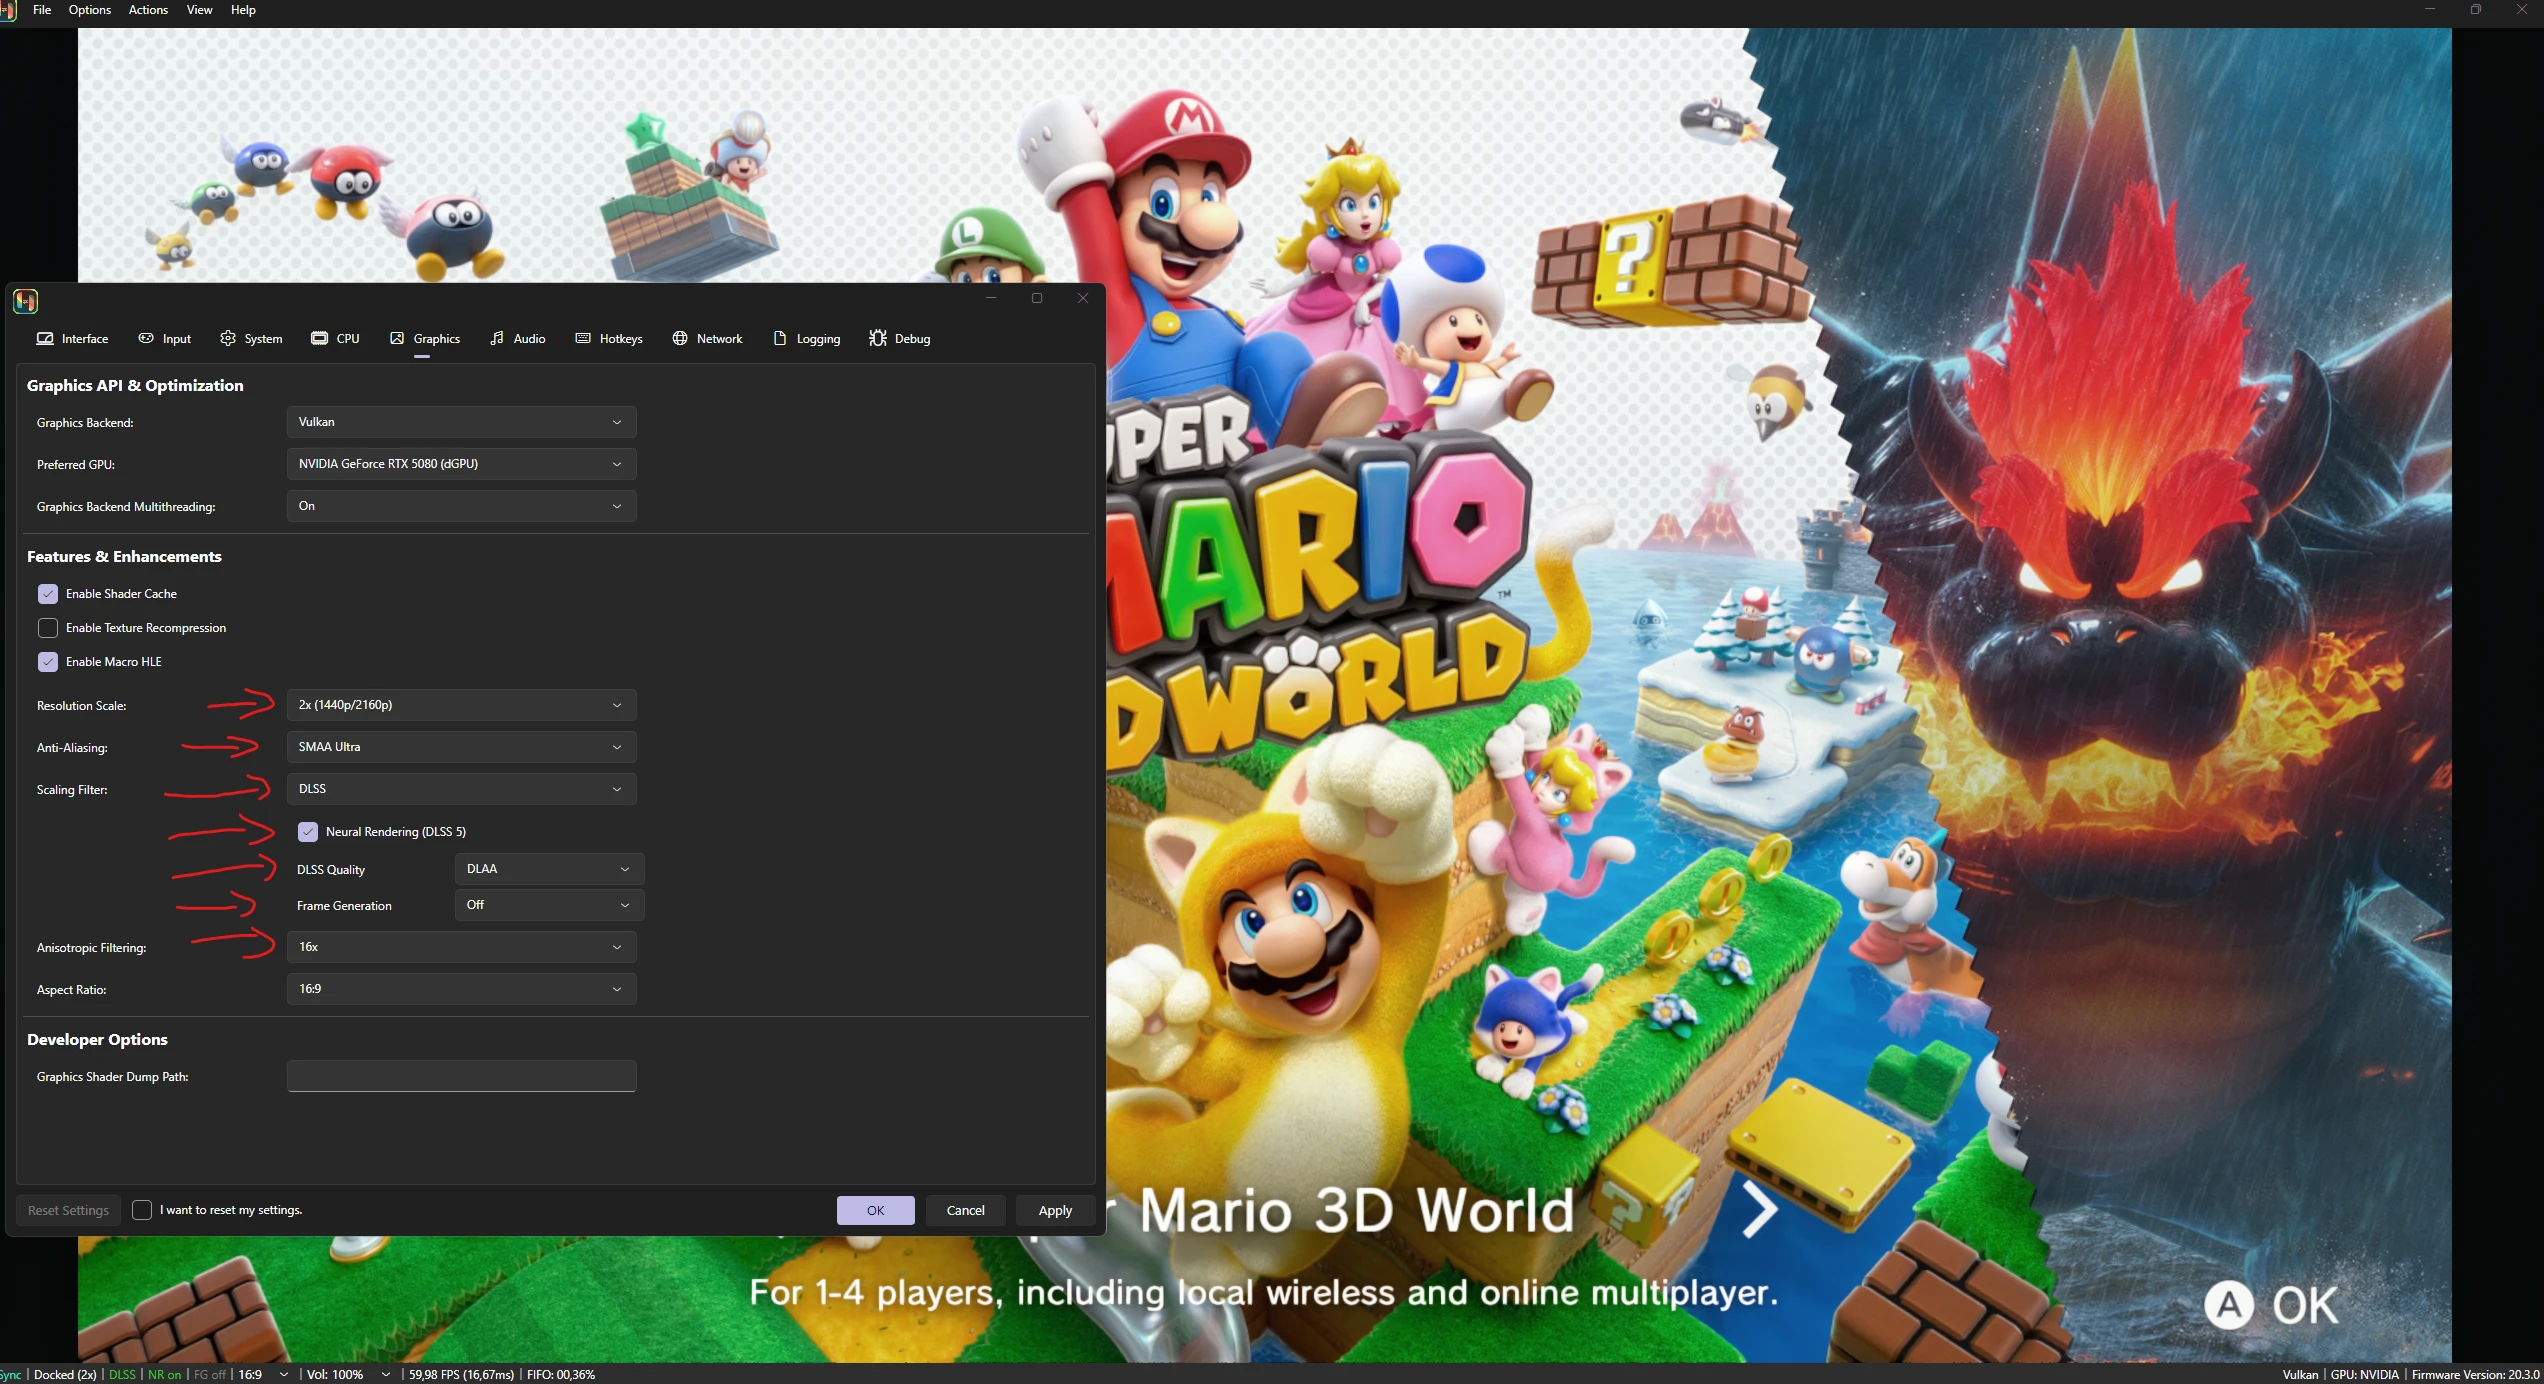Click the VSync status bar entry
Screen dimensions: 2544x1384
[11, 1375]
